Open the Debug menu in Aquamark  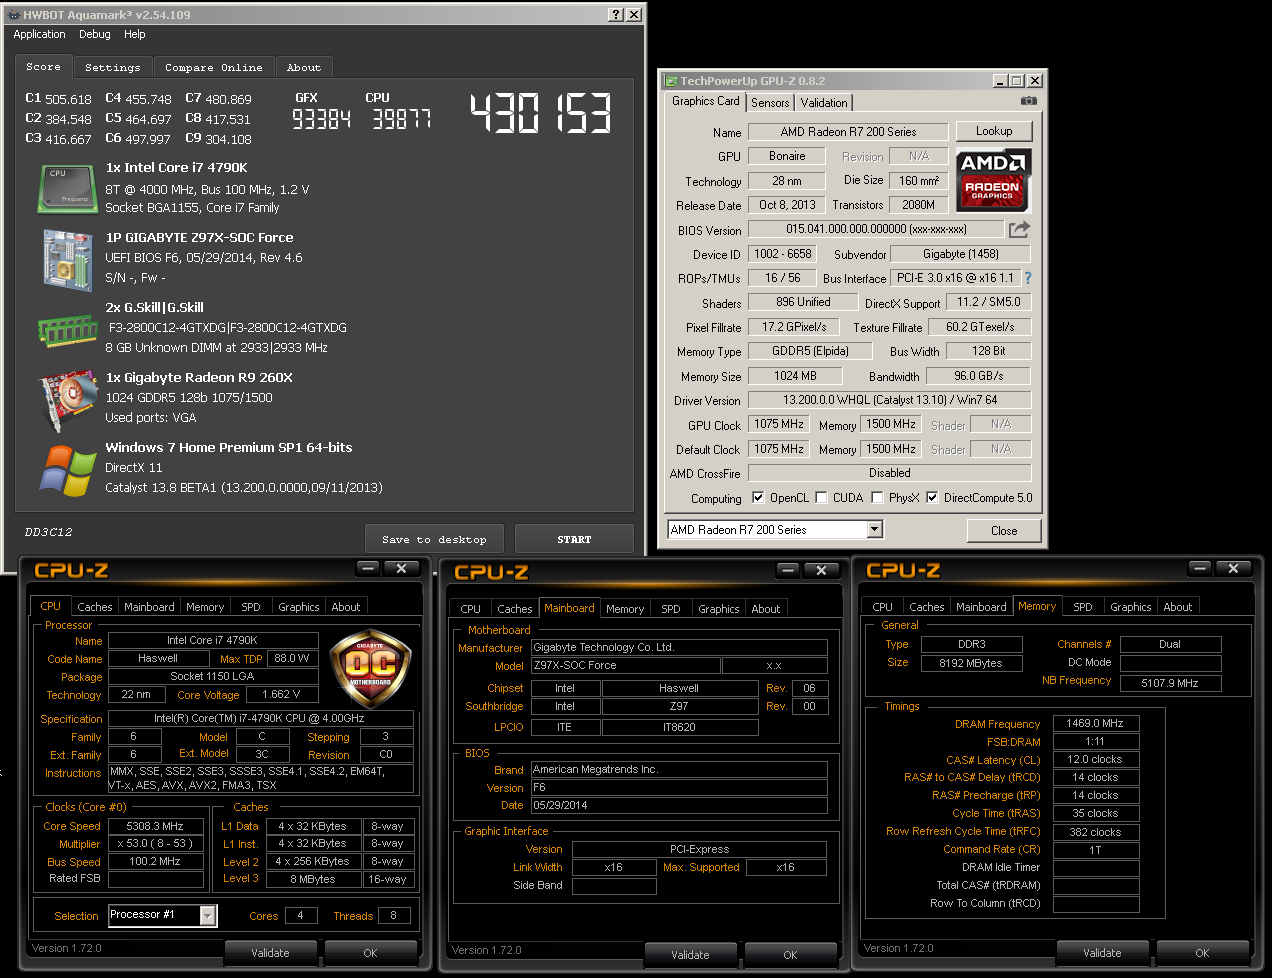[95, 34]
